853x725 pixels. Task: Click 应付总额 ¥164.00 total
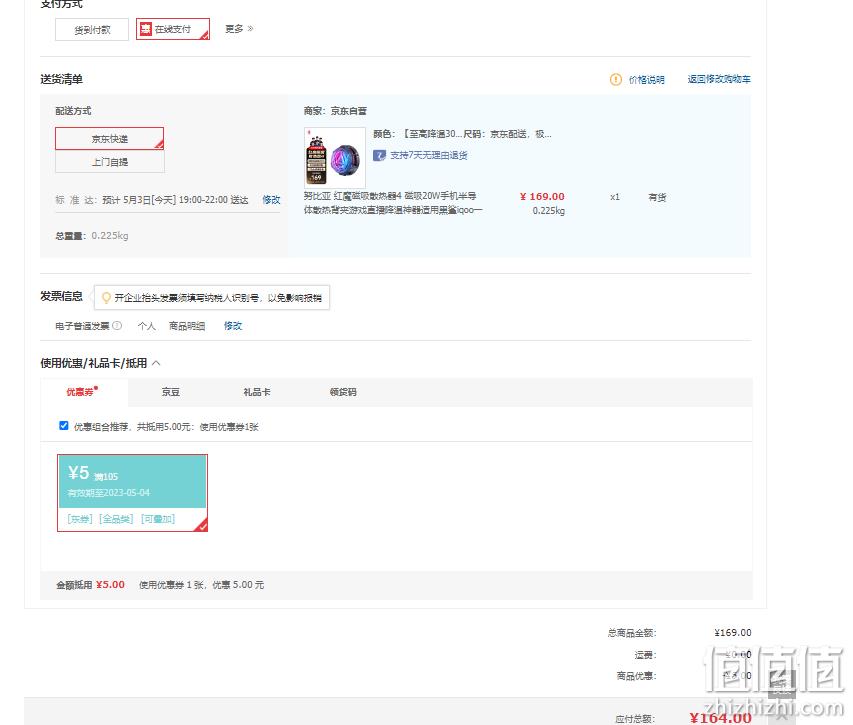tap(720, 718)
